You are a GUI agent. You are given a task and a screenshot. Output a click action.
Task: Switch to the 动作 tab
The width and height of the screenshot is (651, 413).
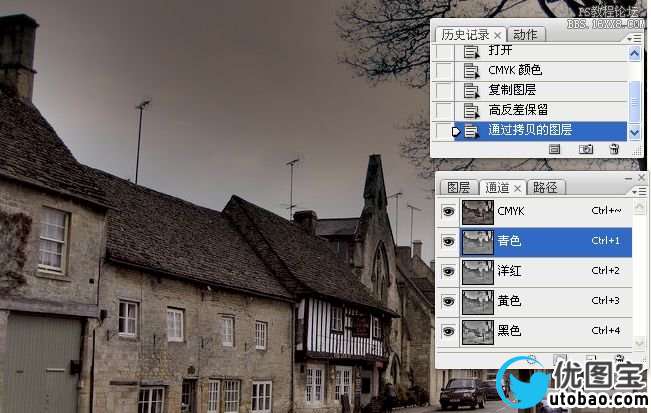(x=525, y=35)
